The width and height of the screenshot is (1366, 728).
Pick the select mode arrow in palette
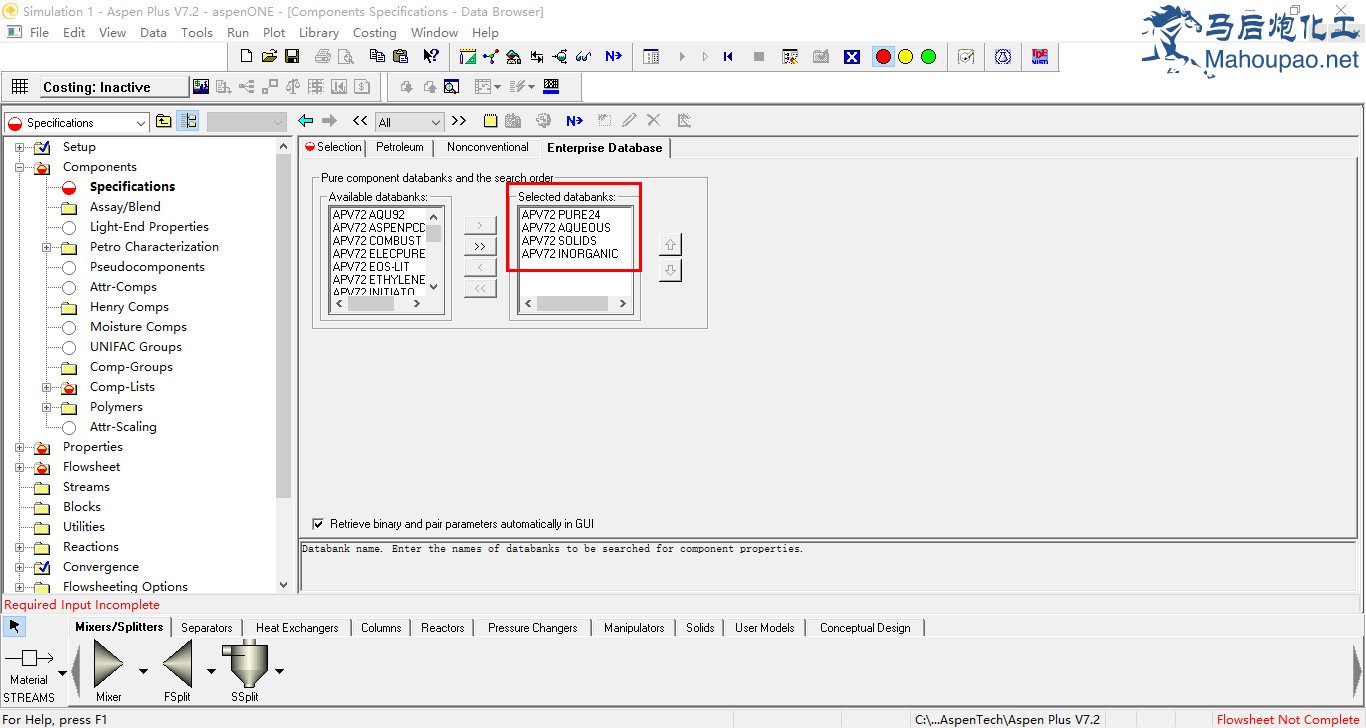coord(14,626)
